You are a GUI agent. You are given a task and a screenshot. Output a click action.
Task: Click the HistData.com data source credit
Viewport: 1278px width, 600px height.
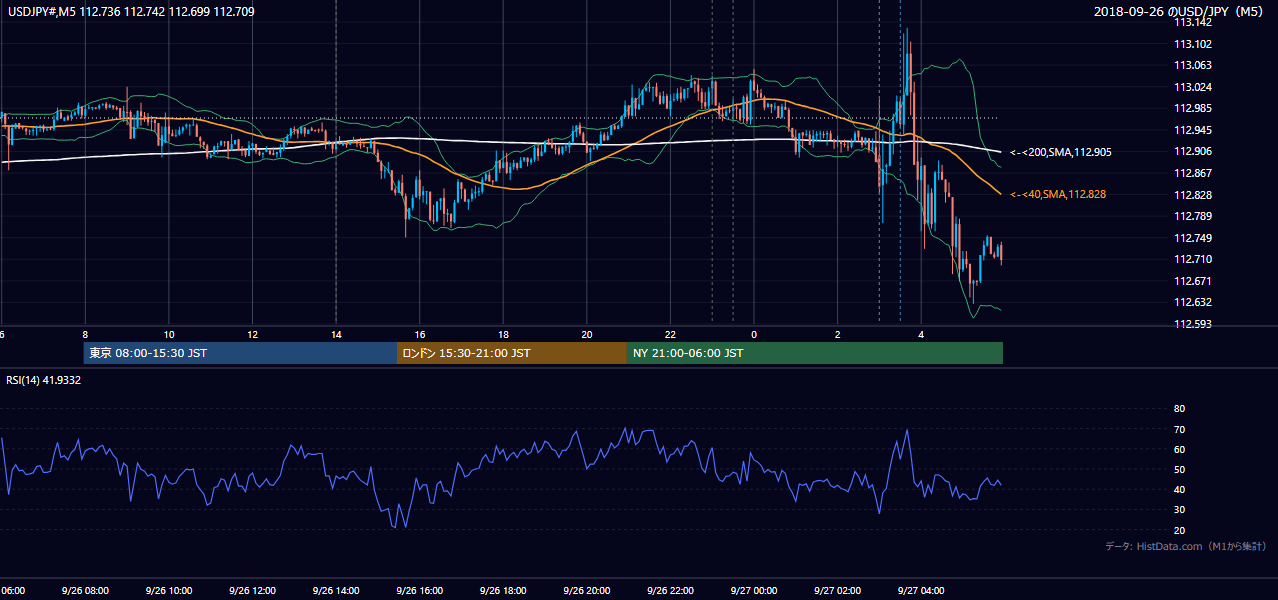[1186, 546]
